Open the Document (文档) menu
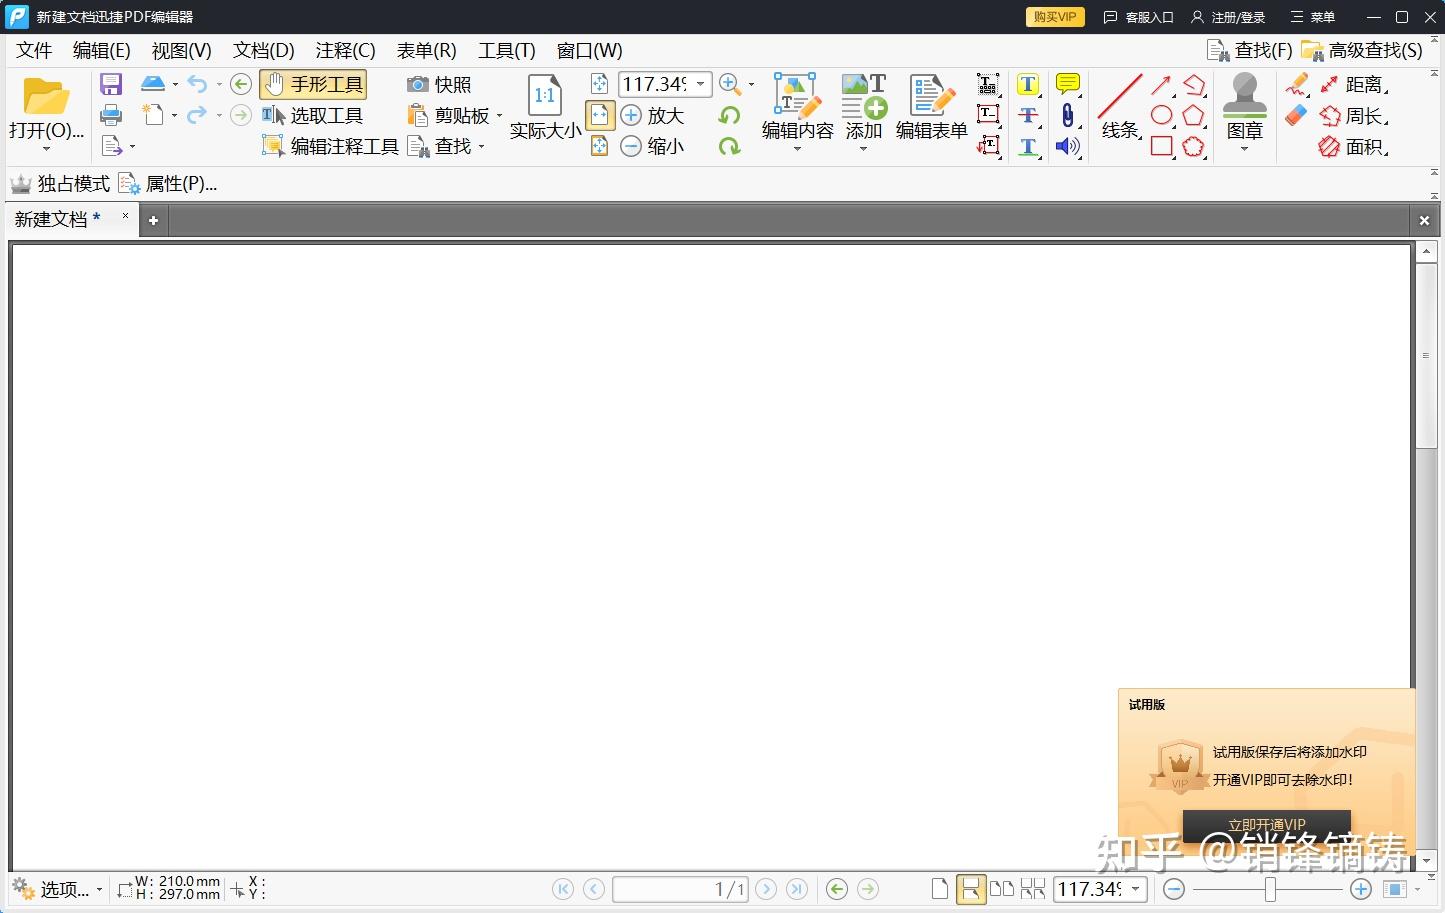 coord(263,50)
